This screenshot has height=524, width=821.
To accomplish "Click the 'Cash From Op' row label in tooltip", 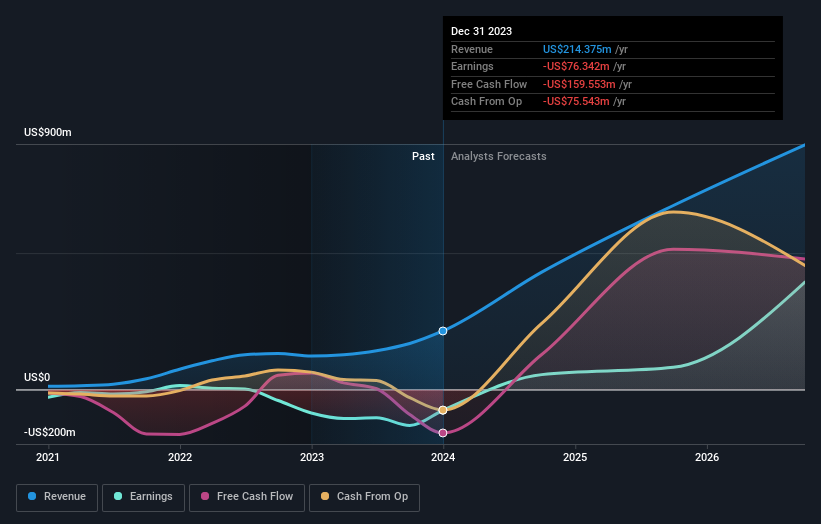I will click(486, 102).
